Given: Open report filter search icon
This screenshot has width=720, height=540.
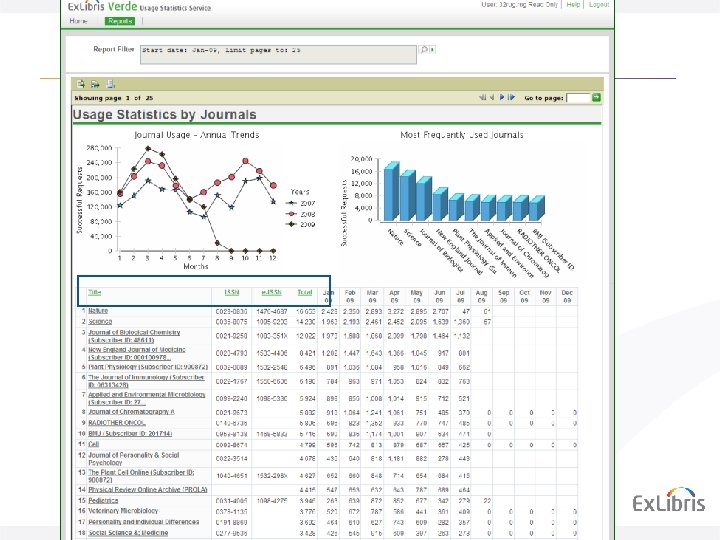Looking at the screenshot, I should (x=424, y=50).
